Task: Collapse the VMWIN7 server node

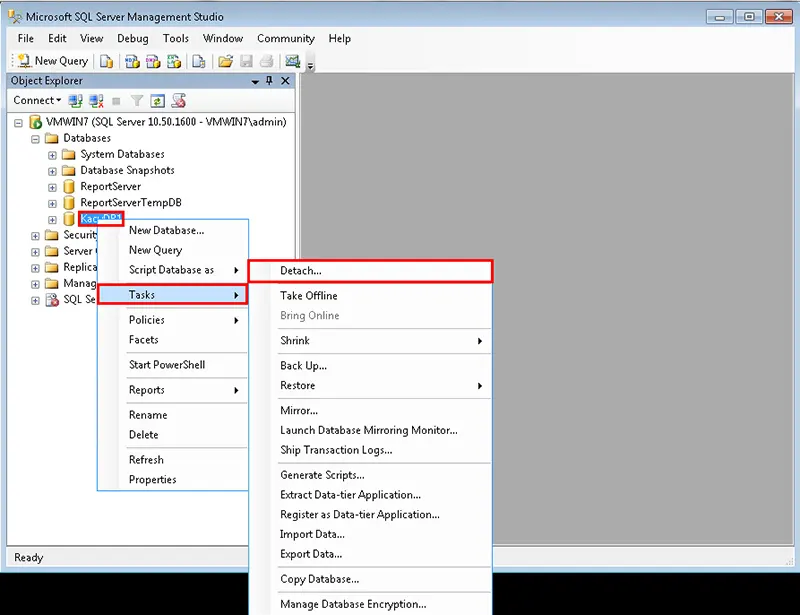Action: point(18,122)
